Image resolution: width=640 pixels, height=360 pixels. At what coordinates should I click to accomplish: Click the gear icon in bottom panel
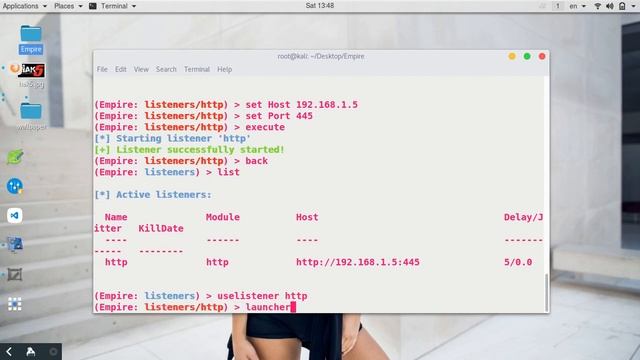tap(53, 351)
